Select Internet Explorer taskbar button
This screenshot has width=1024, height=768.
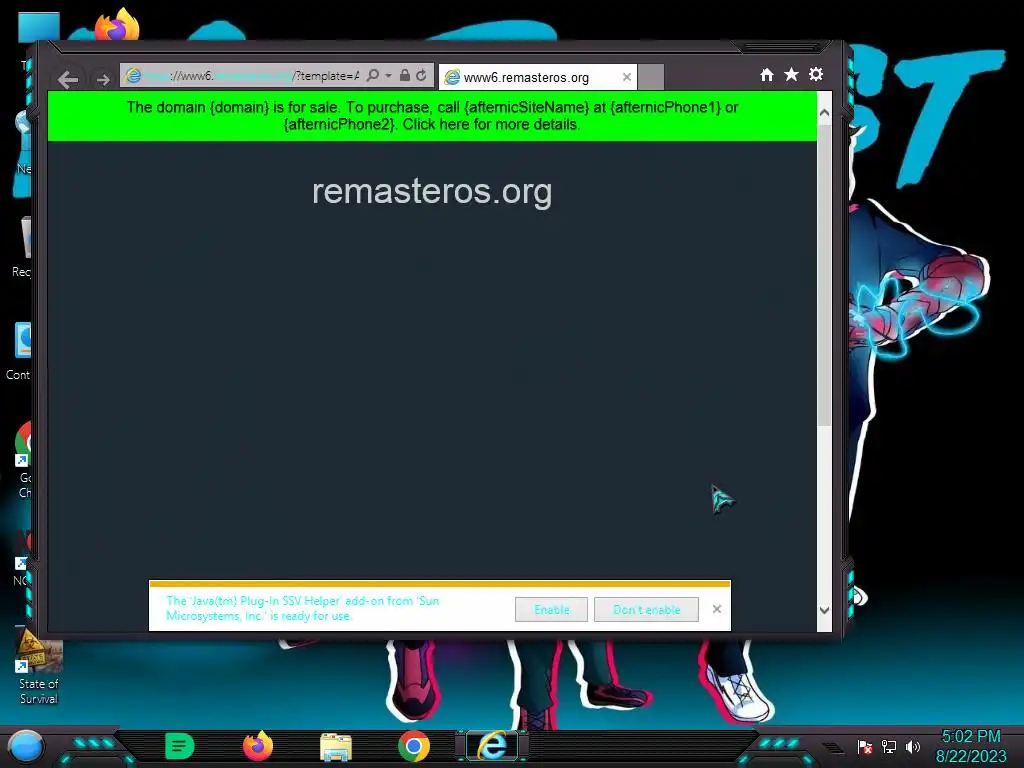tap(492, 746)
